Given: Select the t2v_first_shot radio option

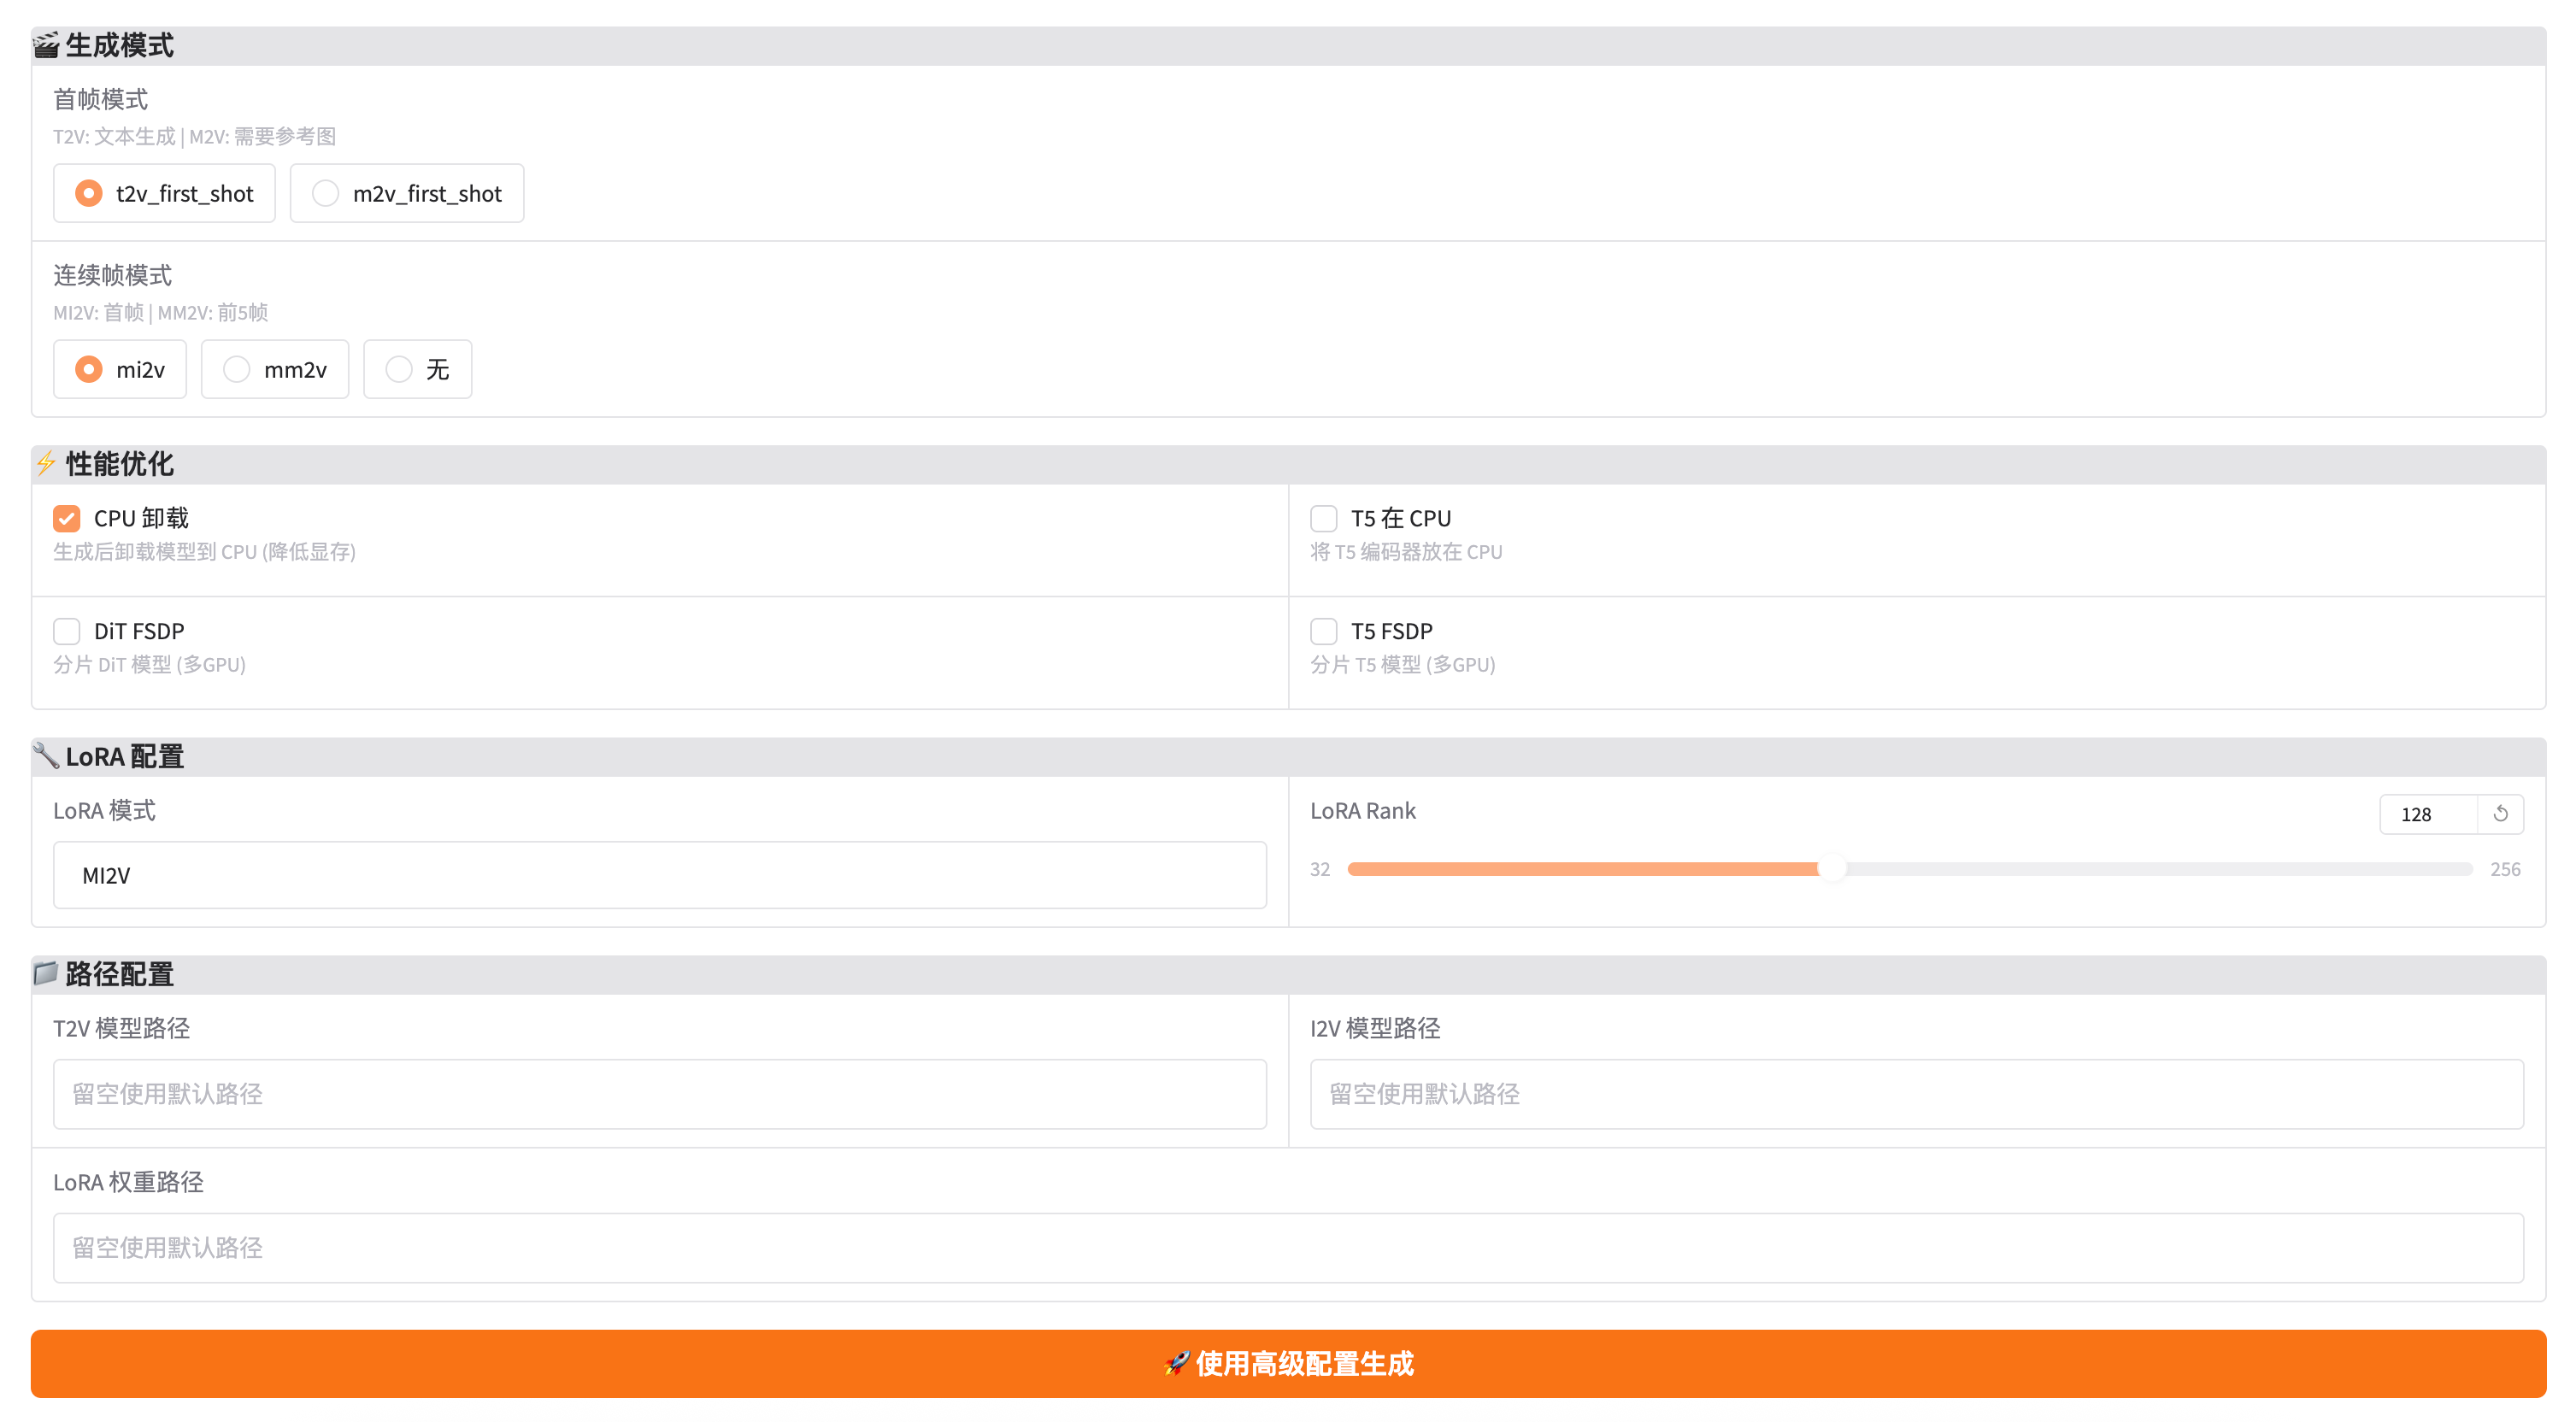Looking at the screenshot, I should tap(89, 193).
